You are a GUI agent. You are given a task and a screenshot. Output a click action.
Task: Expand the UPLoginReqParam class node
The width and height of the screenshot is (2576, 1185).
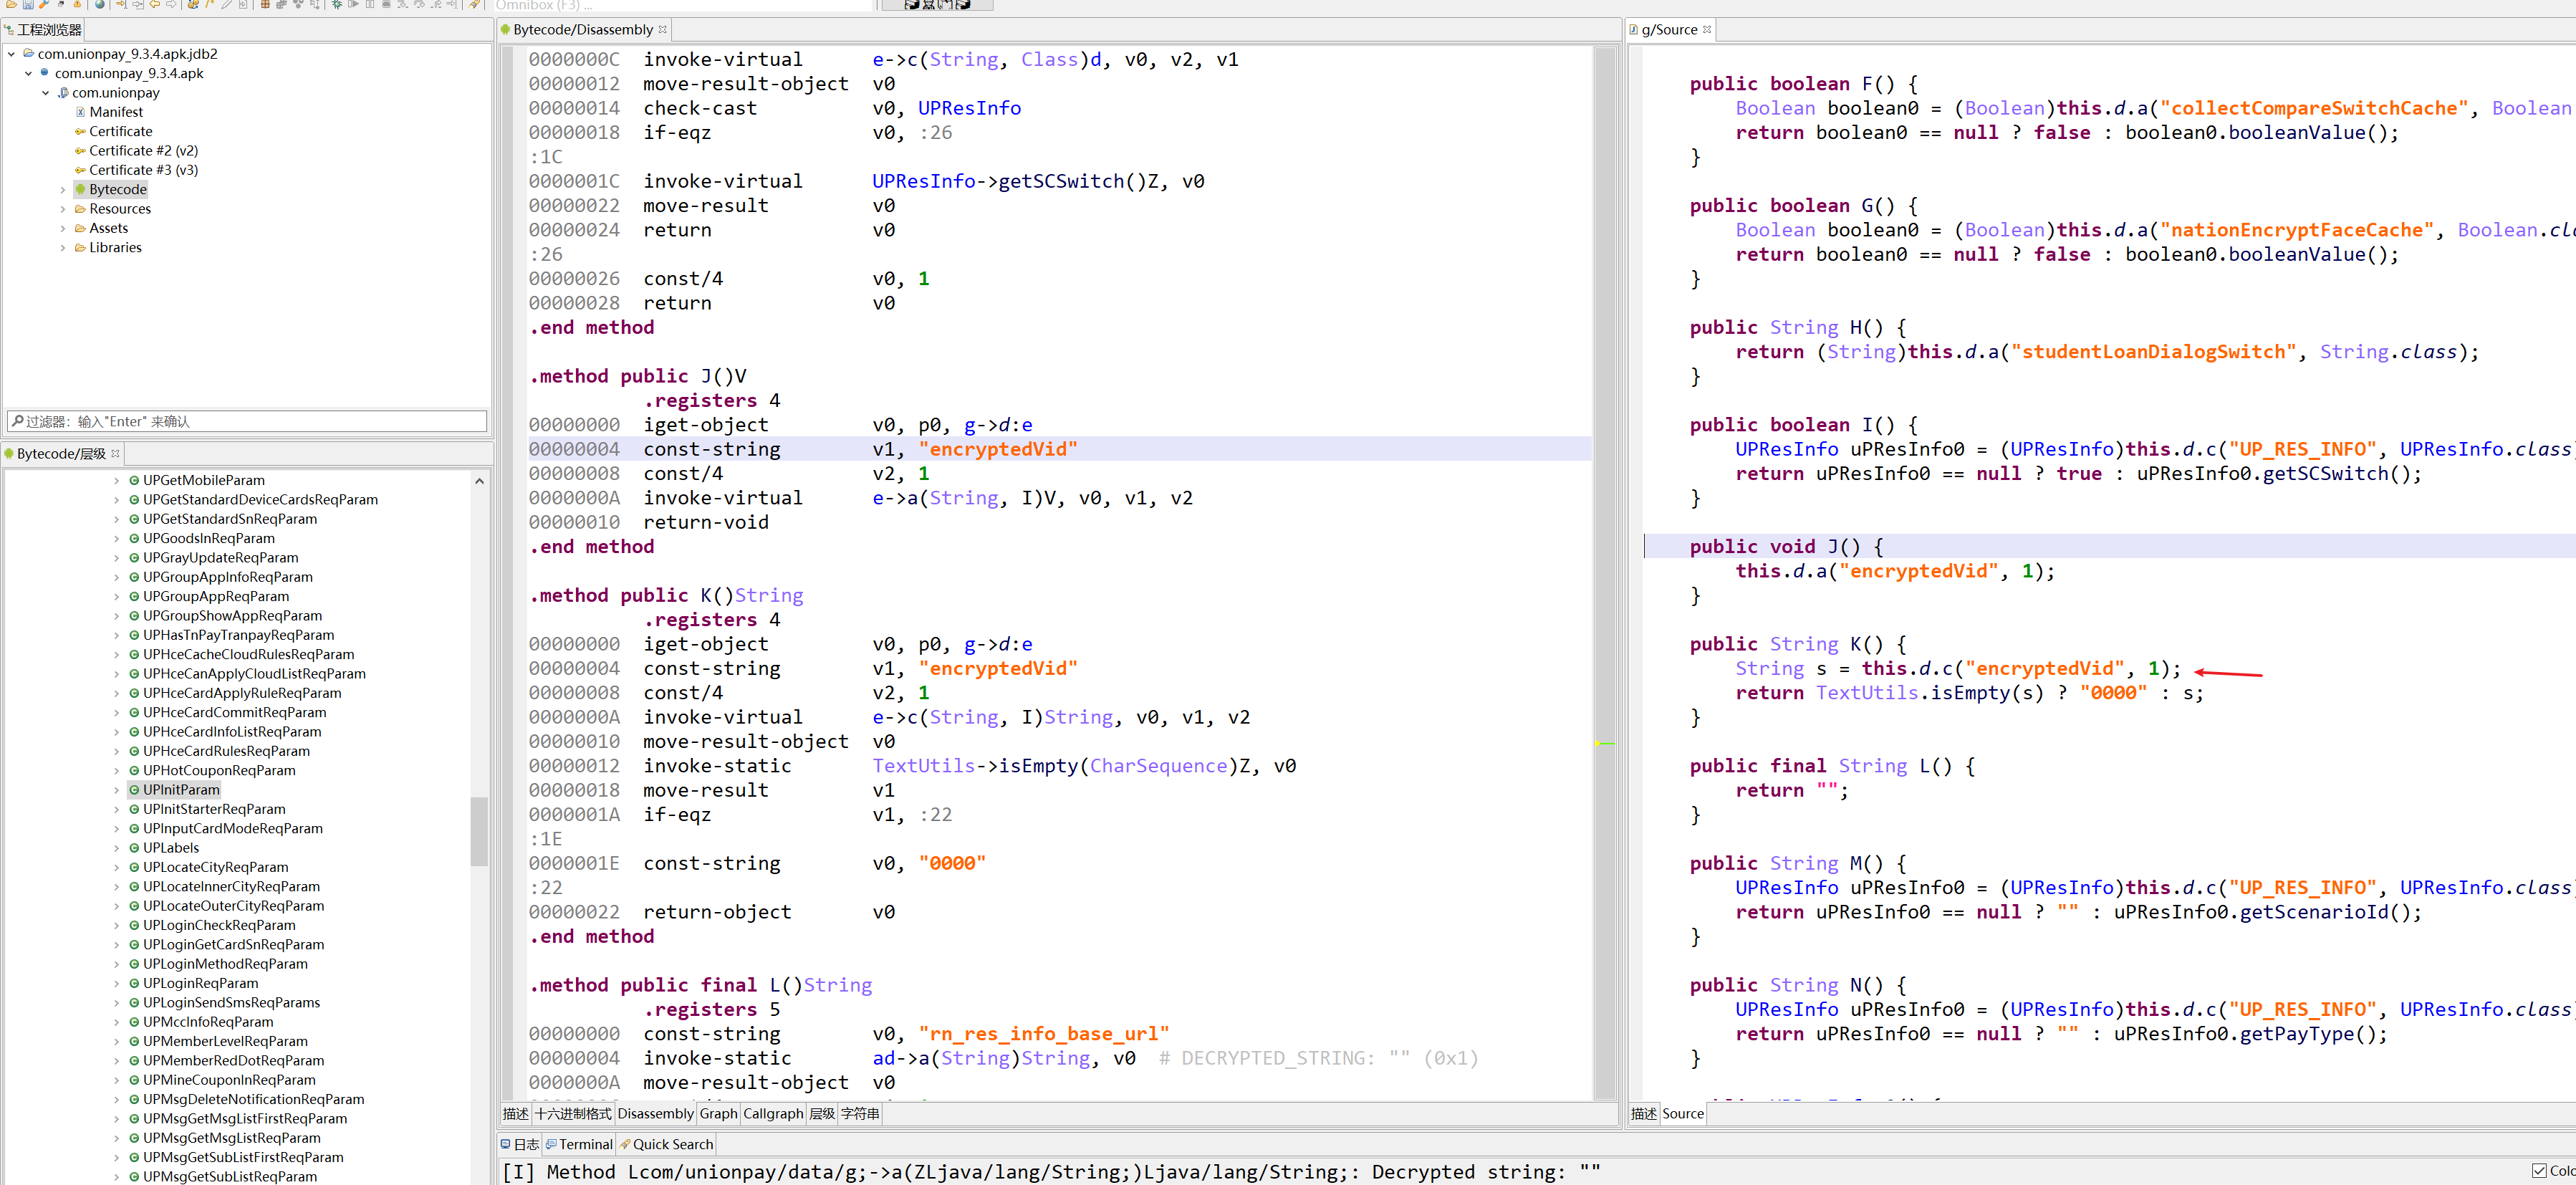[116, 984]
